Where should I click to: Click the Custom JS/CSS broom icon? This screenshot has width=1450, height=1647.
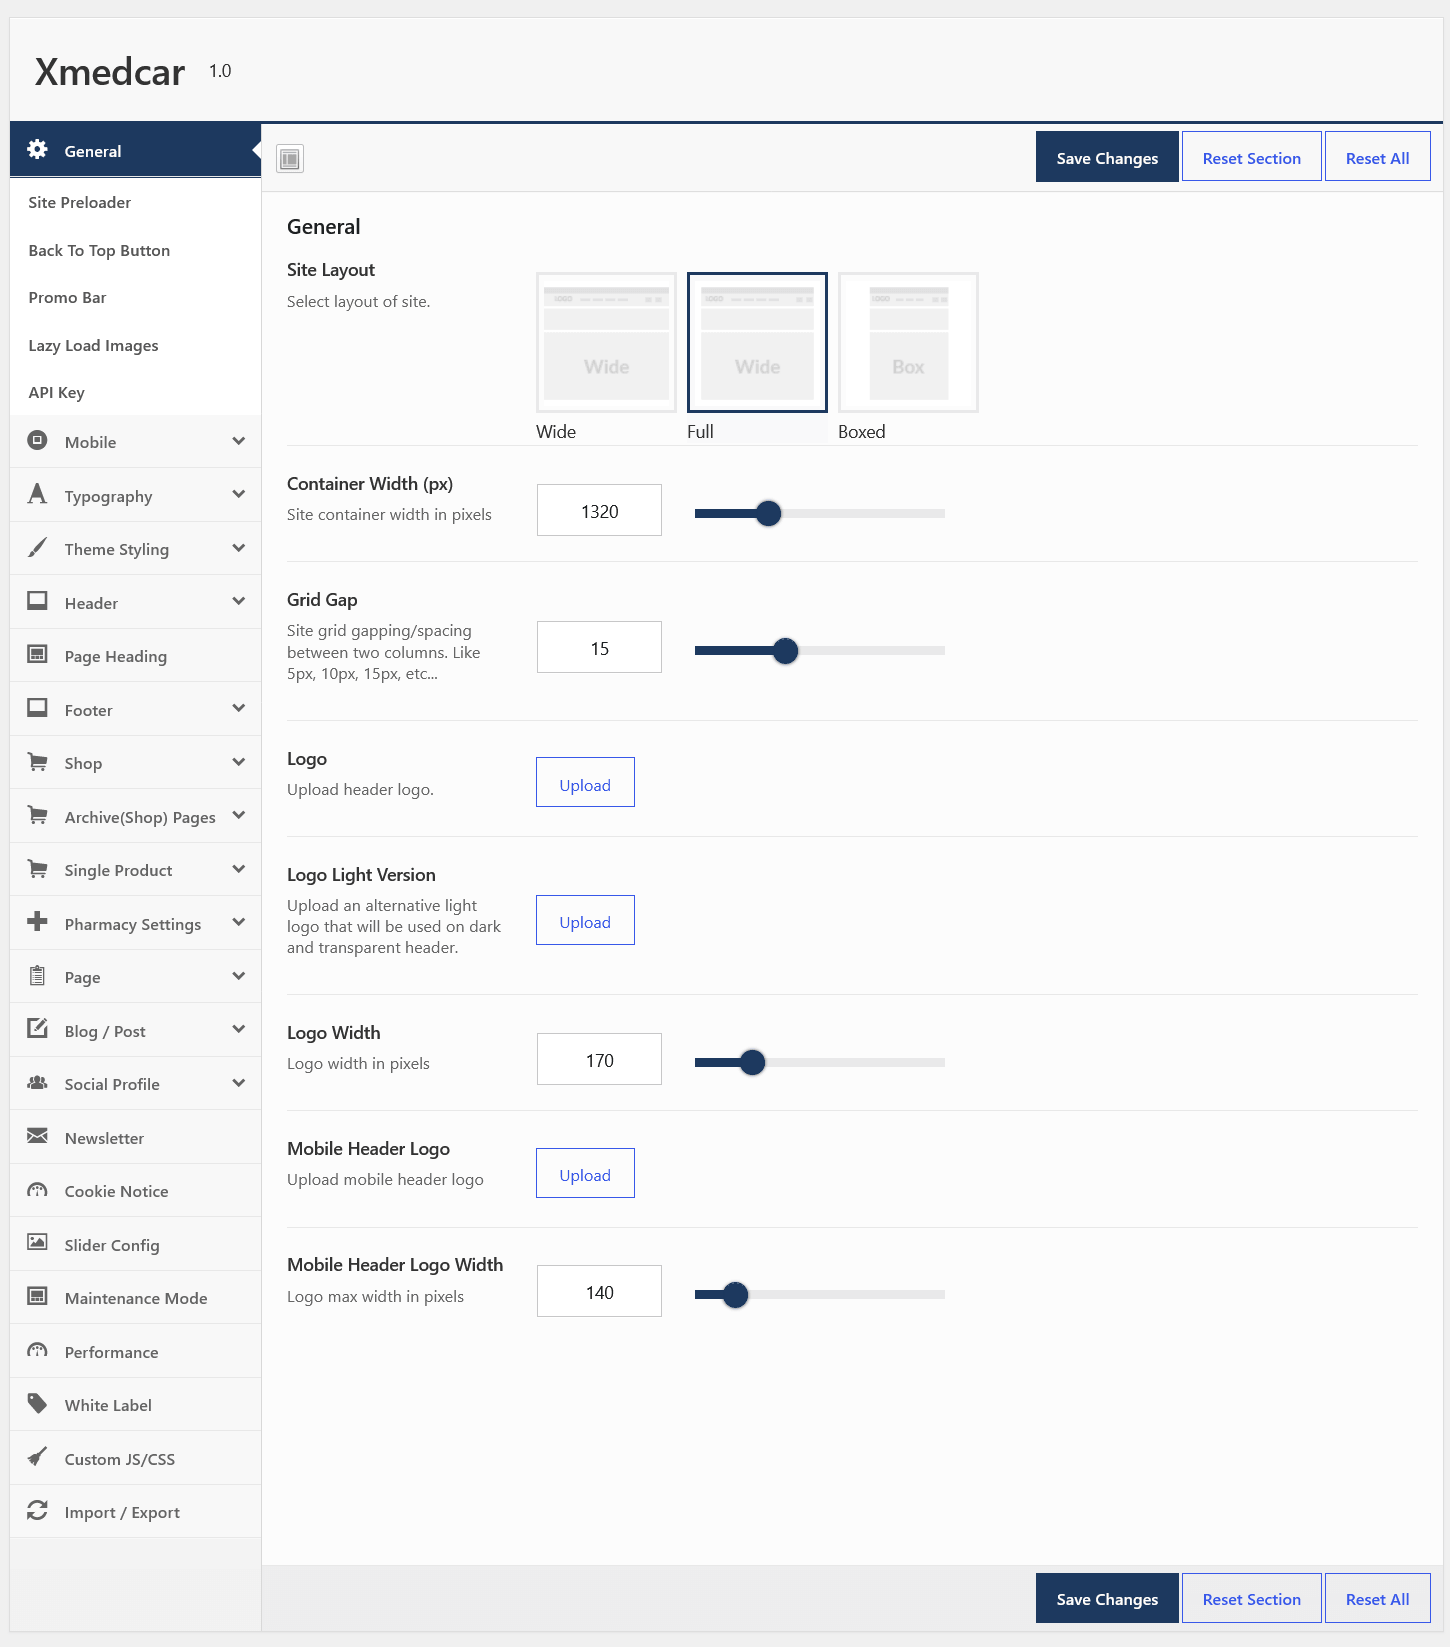[37, 1457]
